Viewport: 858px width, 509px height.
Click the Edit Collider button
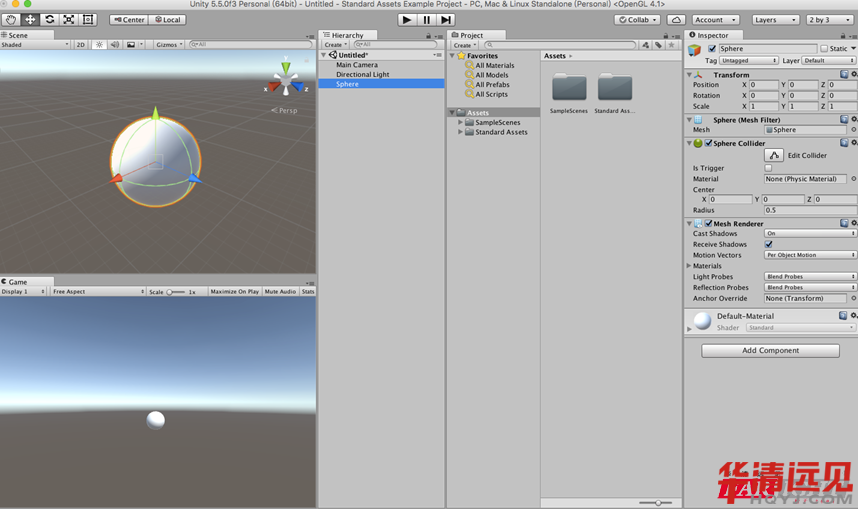(x=774, y=155)
